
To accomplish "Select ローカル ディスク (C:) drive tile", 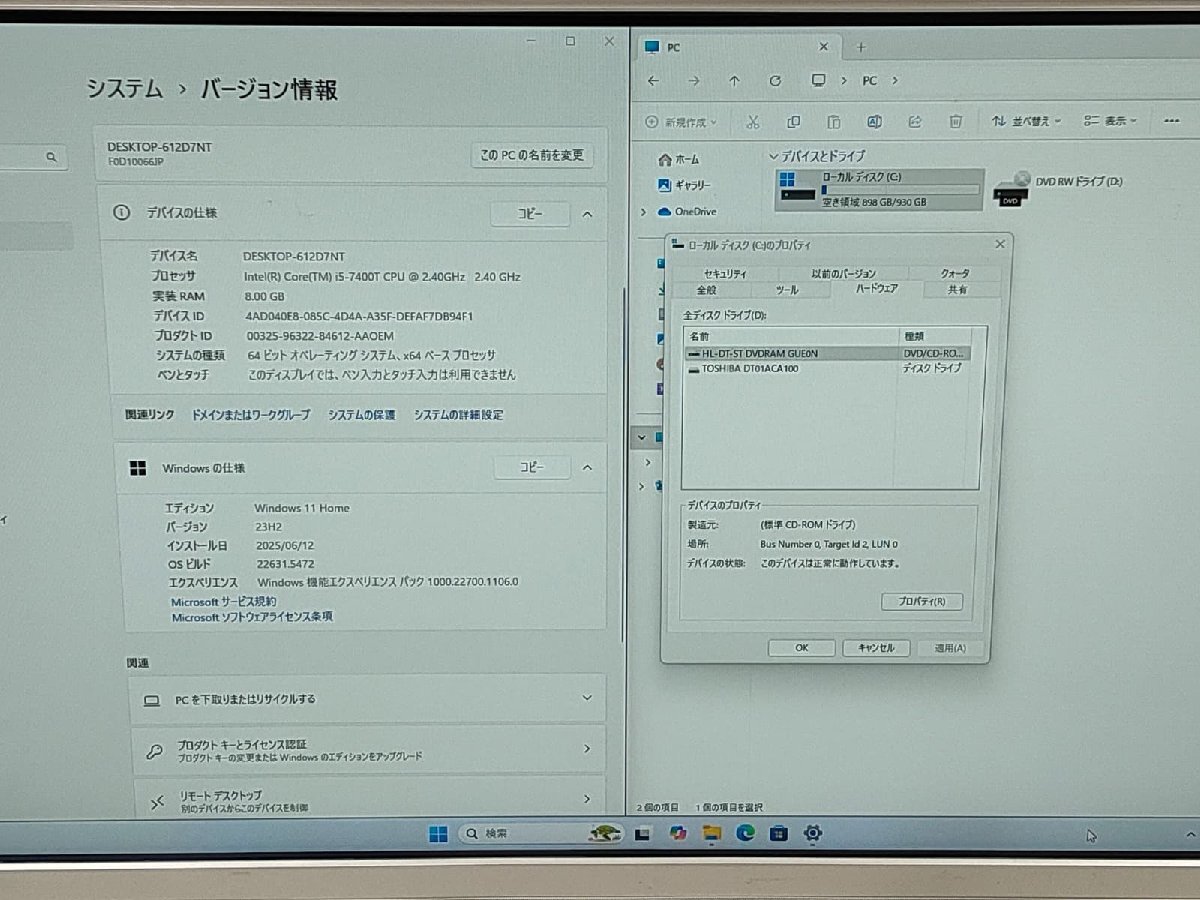I will click(x=880, y=189).
